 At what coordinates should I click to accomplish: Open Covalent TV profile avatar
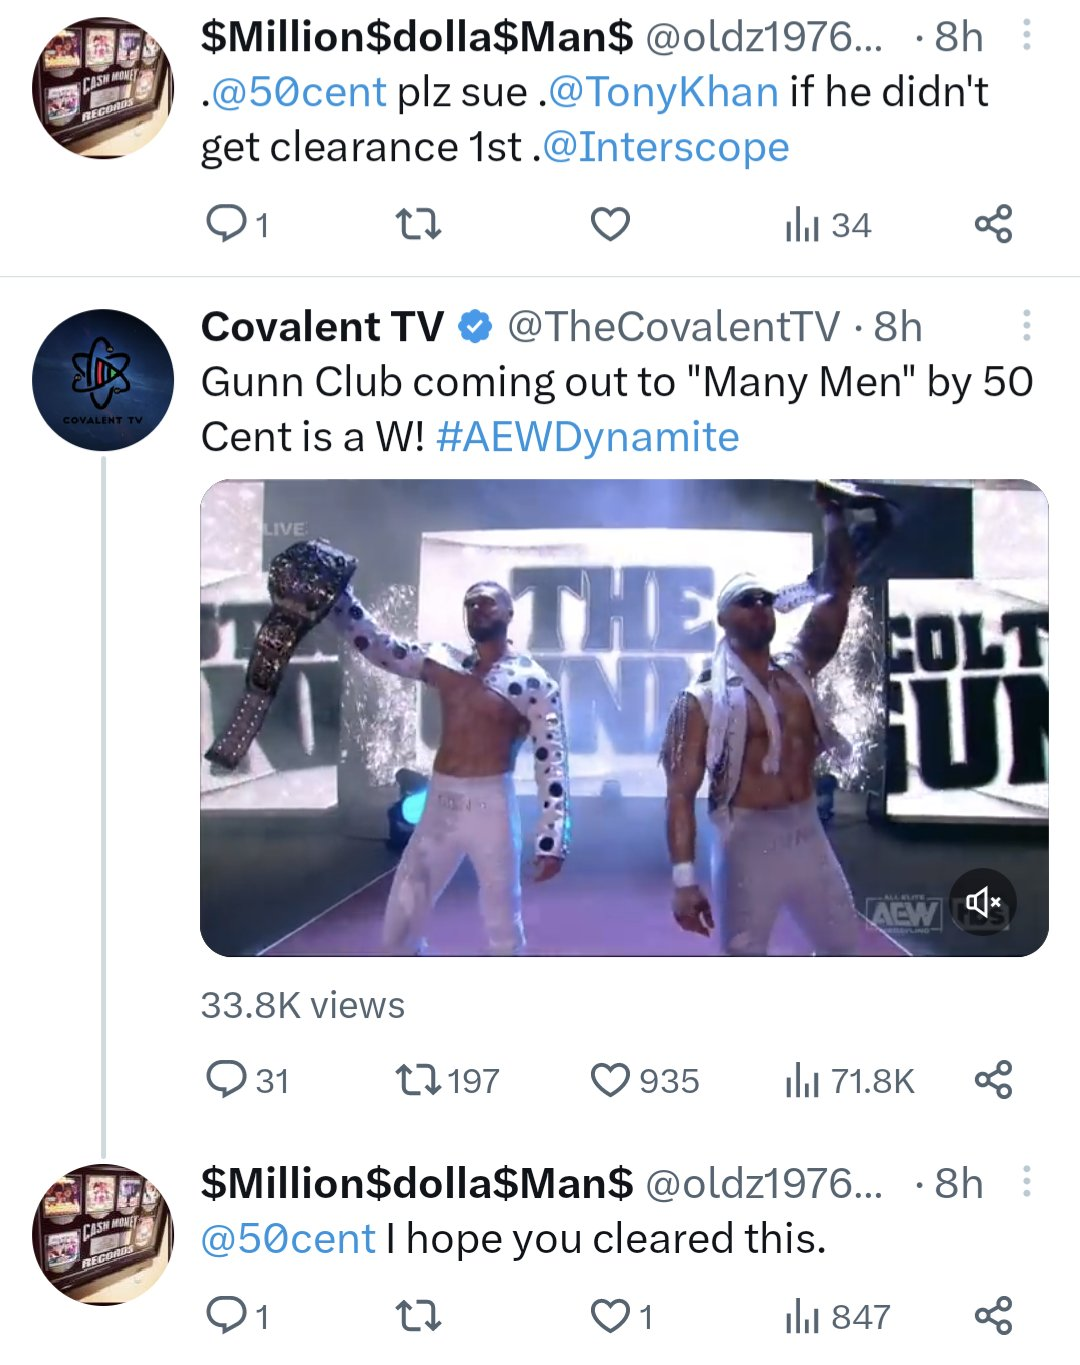[x=103, y=380]
